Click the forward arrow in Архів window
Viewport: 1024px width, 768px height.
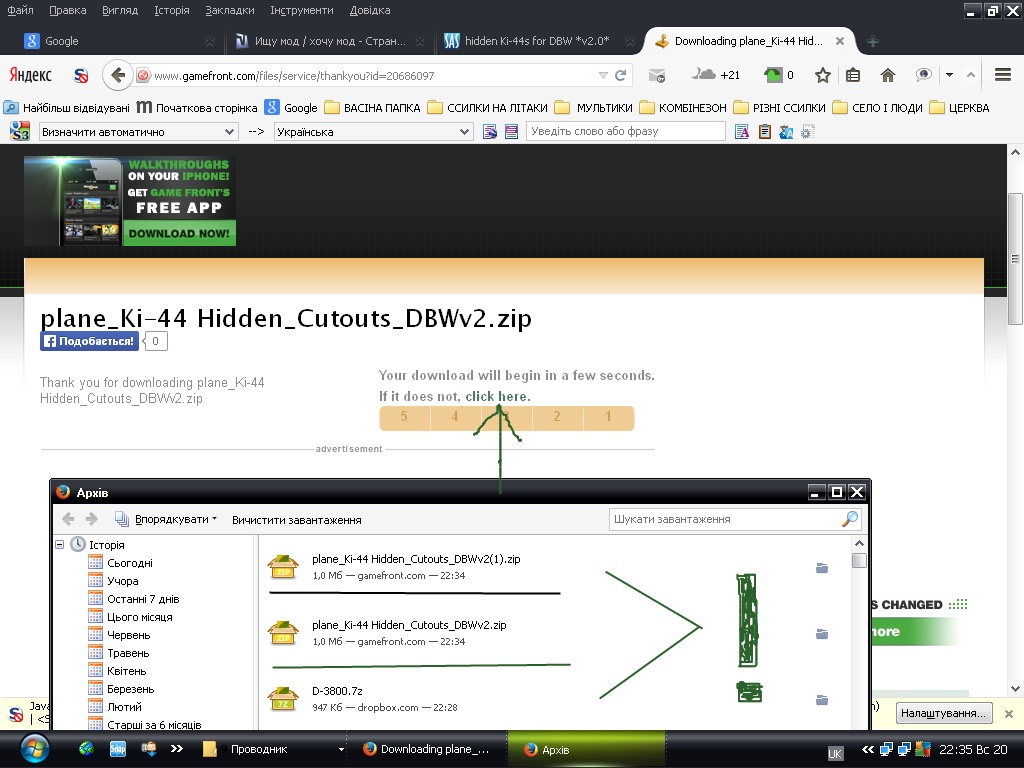click(x=91, y=519)
